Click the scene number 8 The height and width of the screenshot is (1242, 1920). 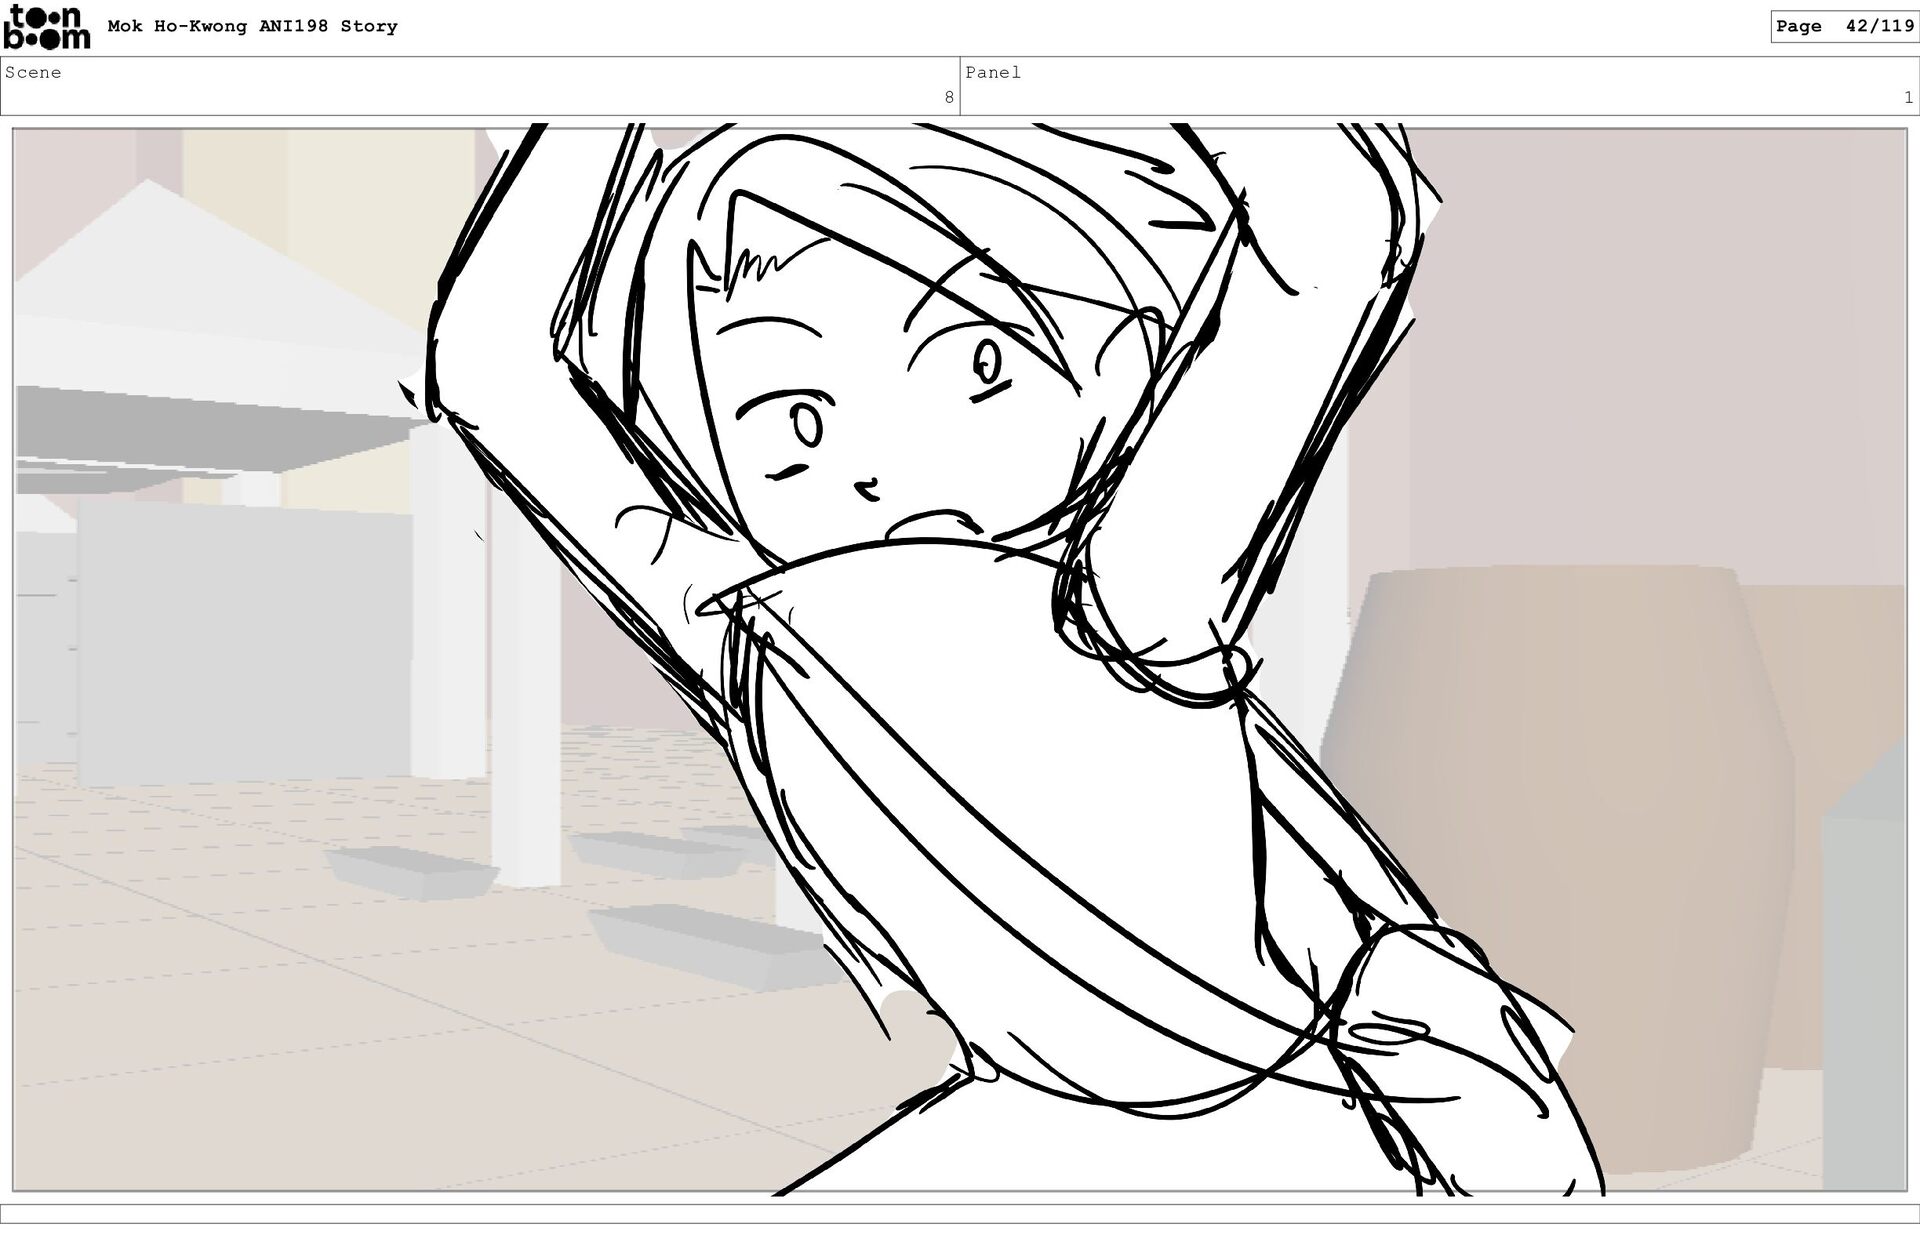(x=948, y=97)
